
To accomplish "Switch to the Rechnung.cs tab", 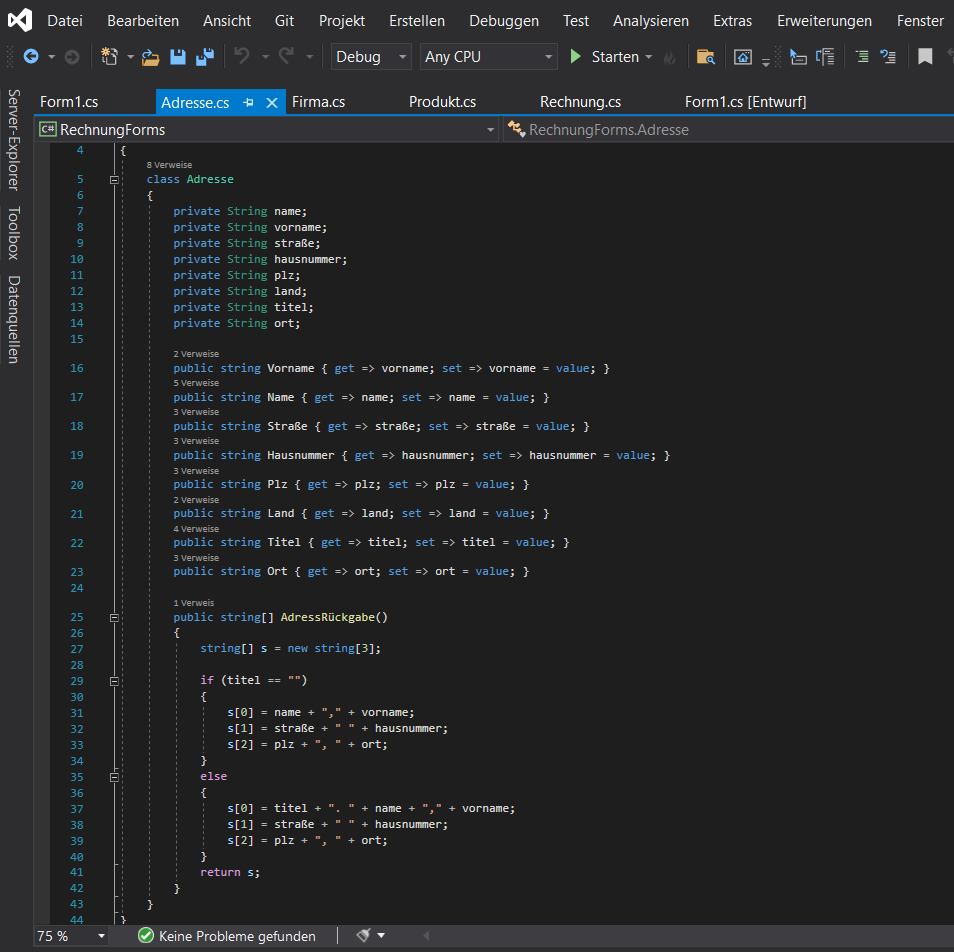I will pyautogui.click(x=580, y=102).
